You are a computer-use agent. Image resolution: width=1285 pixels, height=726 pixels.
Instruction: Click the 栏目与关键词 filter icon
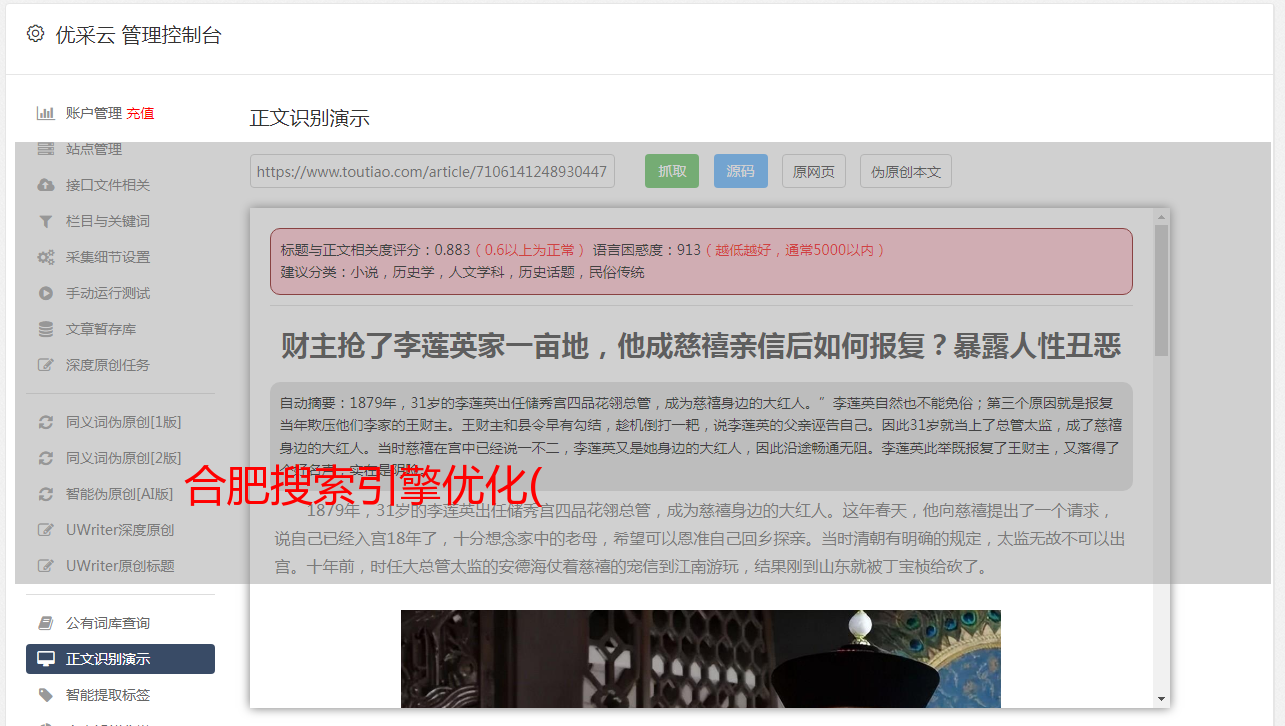(45, 221)
